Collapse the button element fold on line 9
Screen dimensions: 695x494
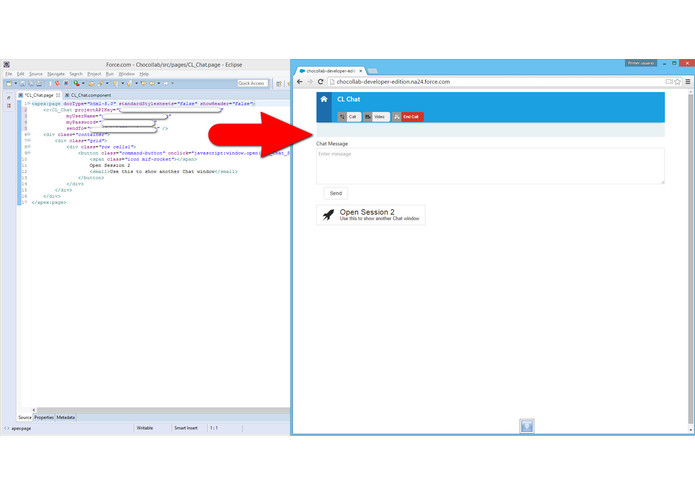29,153
